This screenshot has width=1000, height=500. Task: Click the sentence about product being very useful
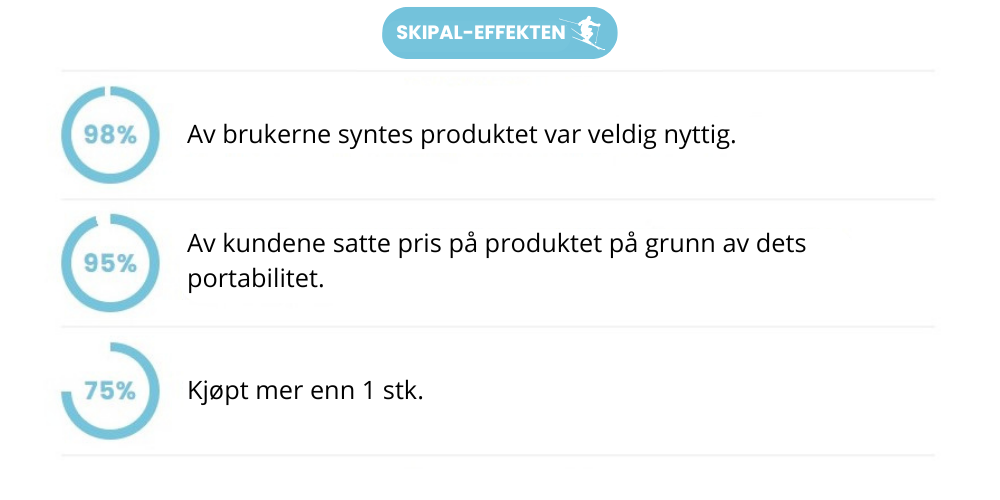(x=461, y=135)
